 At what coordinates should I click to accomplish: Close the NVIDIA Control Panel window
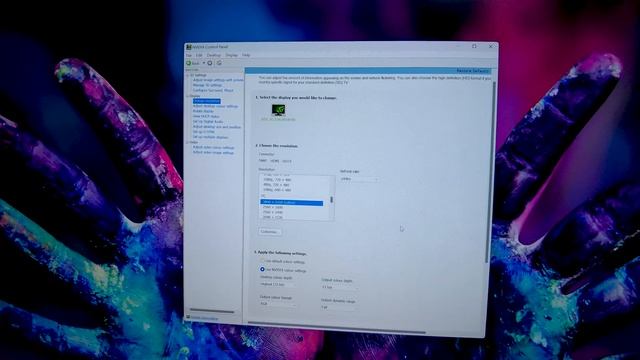coord(491,47)
